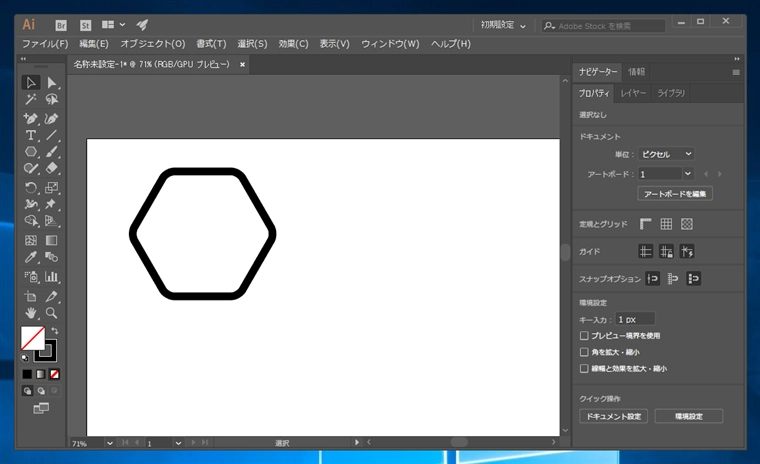
Task: Click the アートボードを編集 button
Action: click(675, 194)
